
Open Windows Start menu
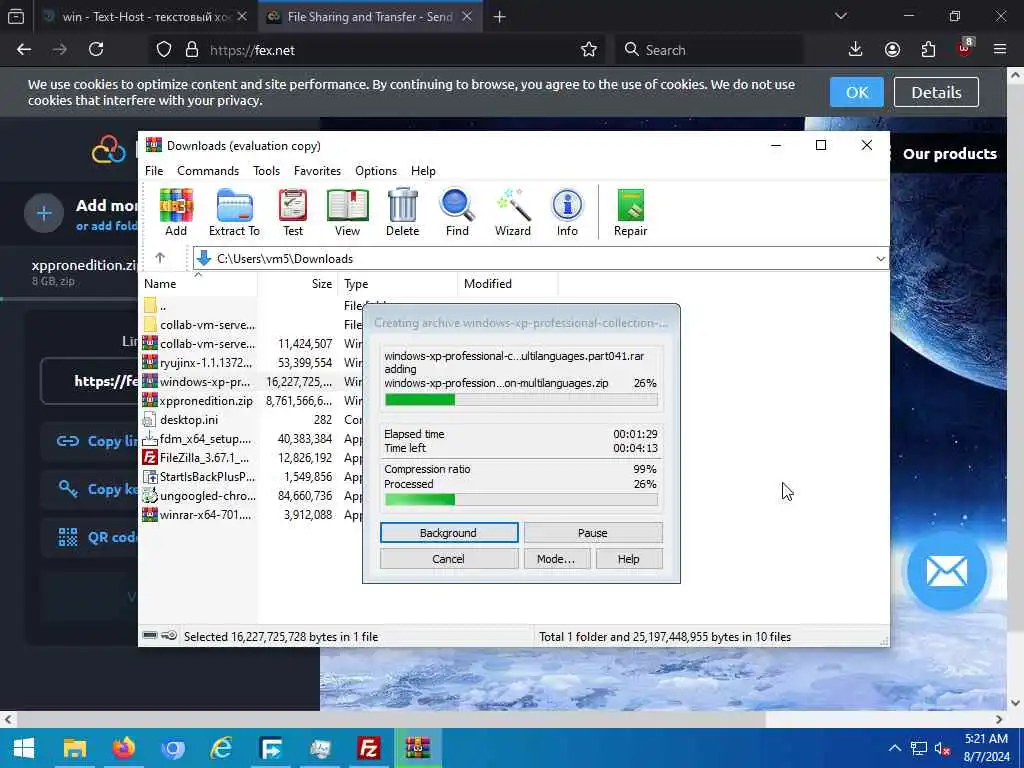24,748
